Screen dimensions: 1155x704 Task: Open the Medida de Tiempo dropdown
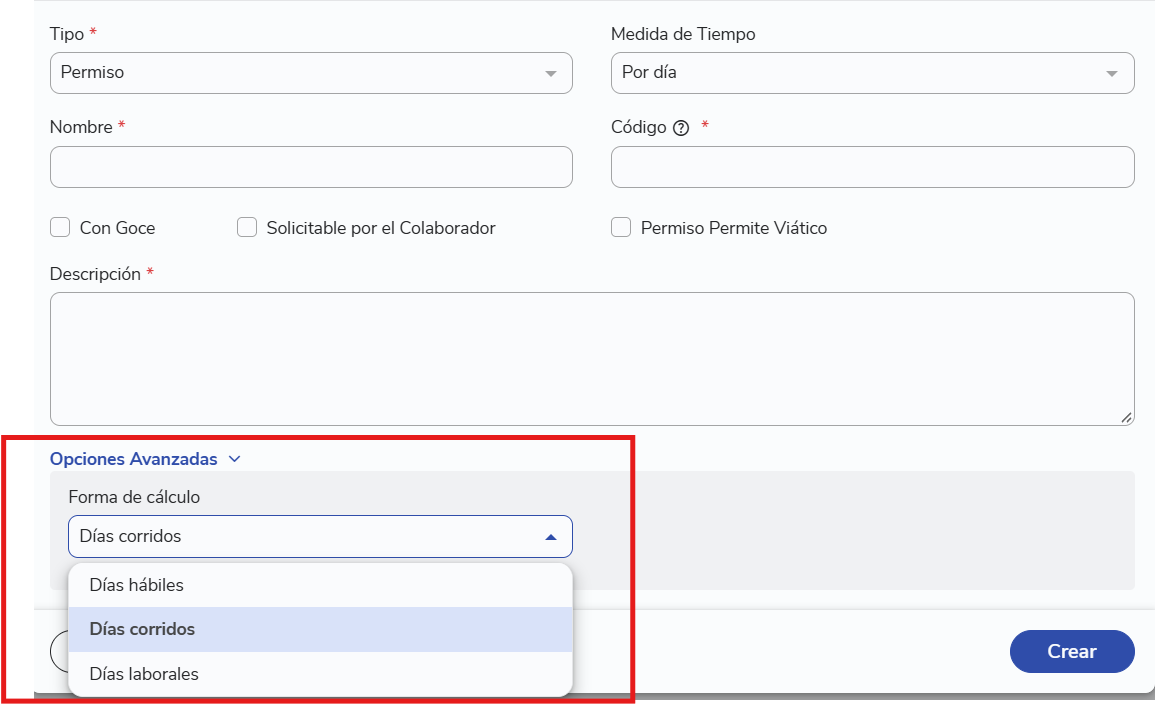872,73
